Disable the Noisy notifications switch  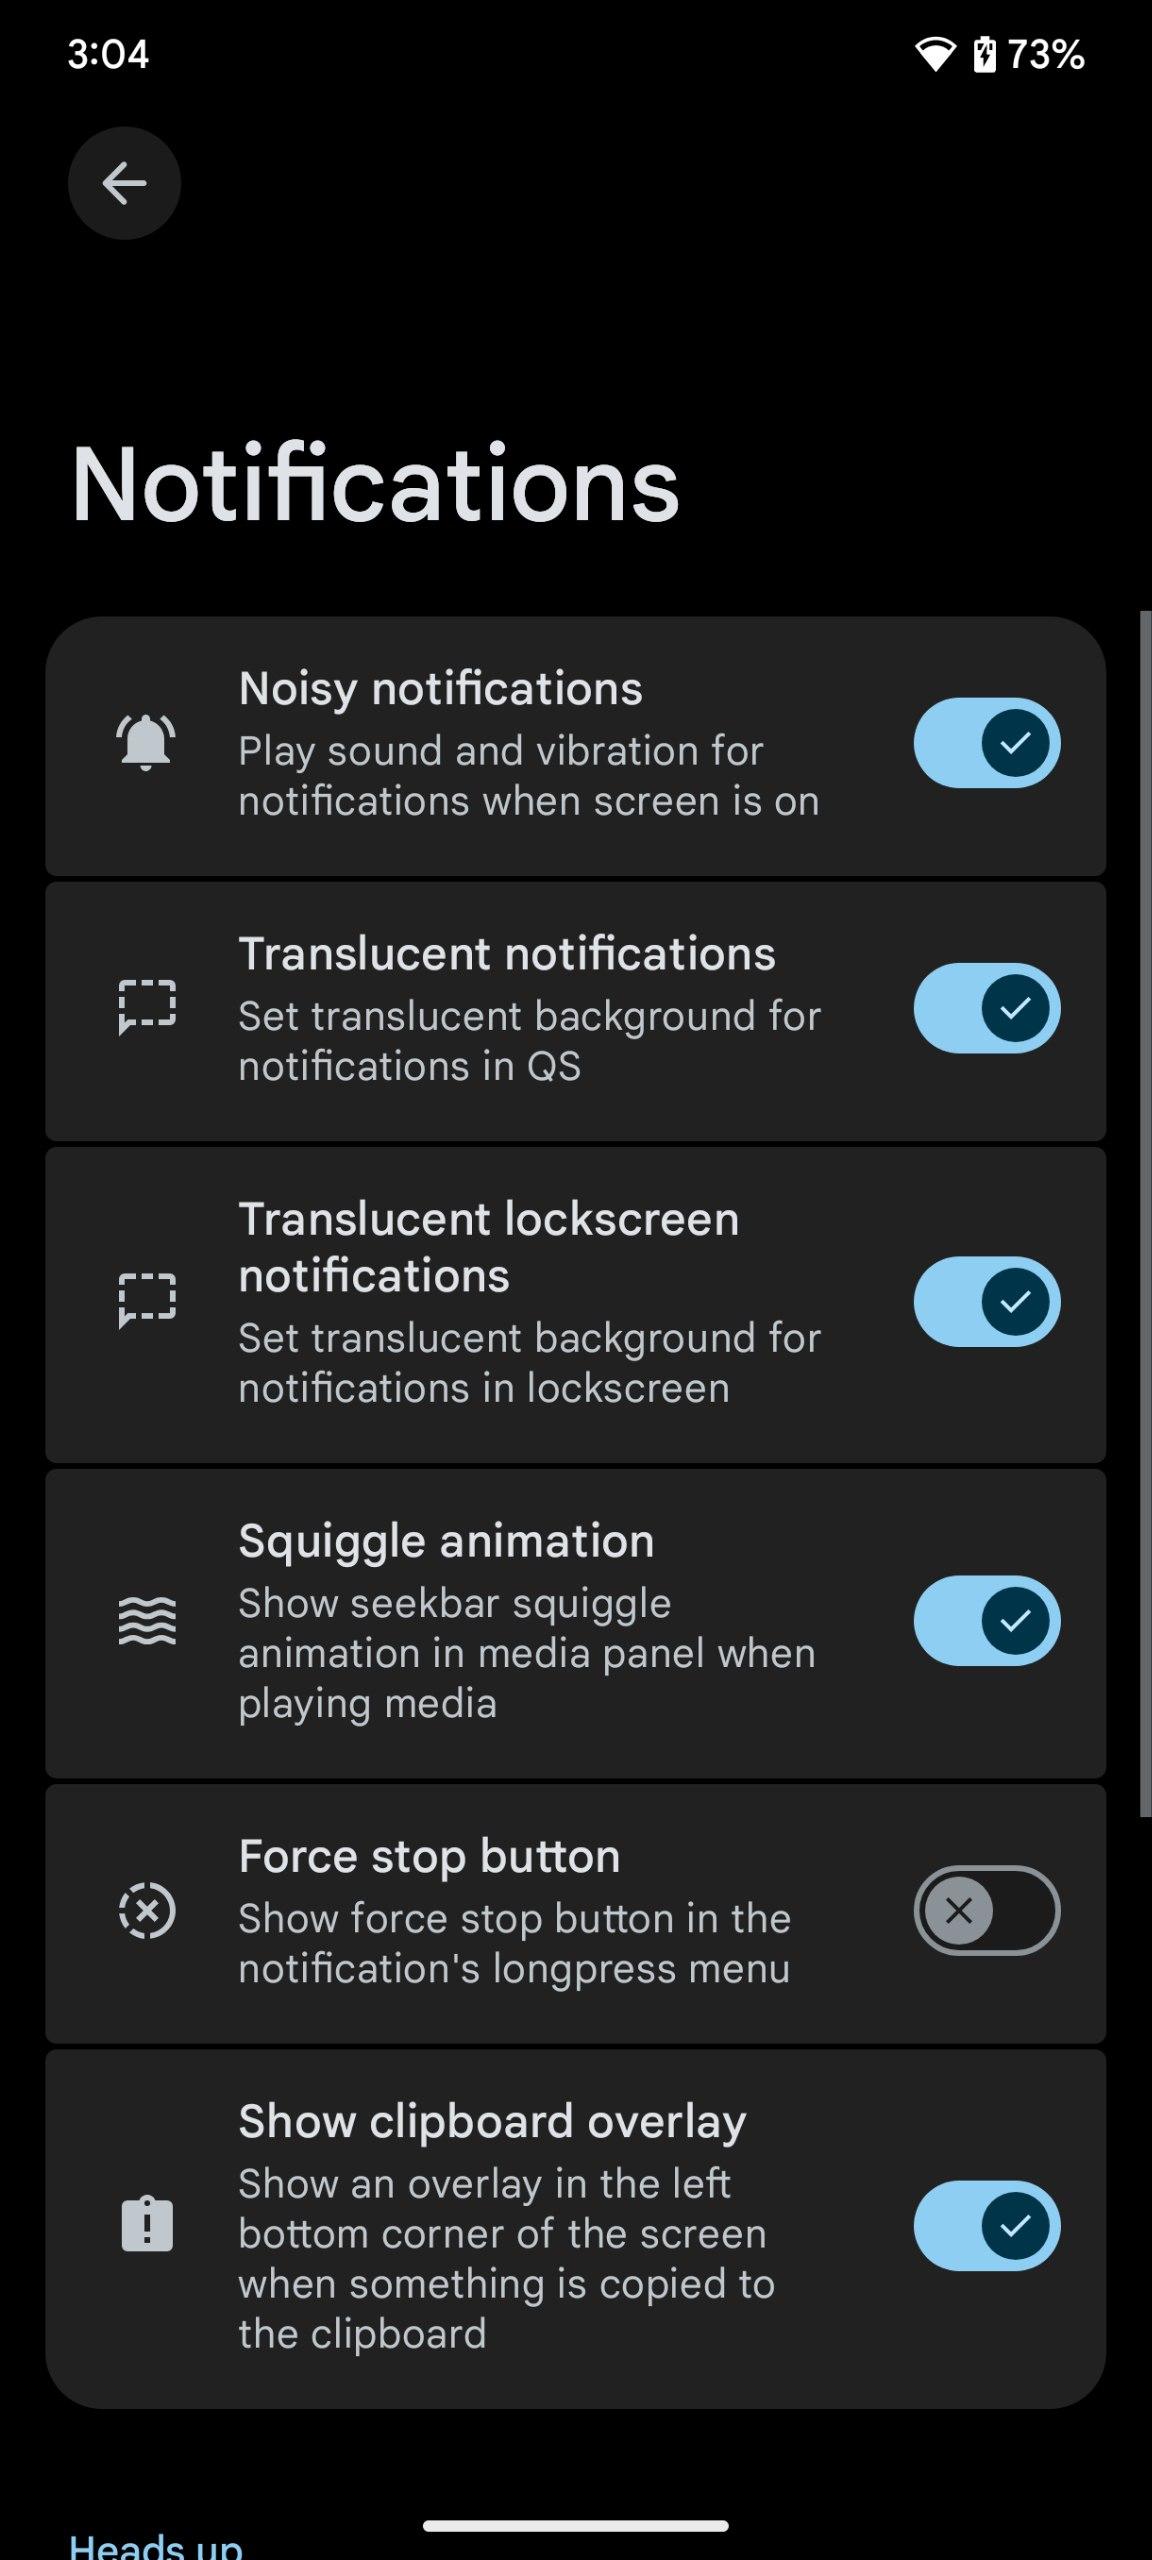click(x=986, y=743)
